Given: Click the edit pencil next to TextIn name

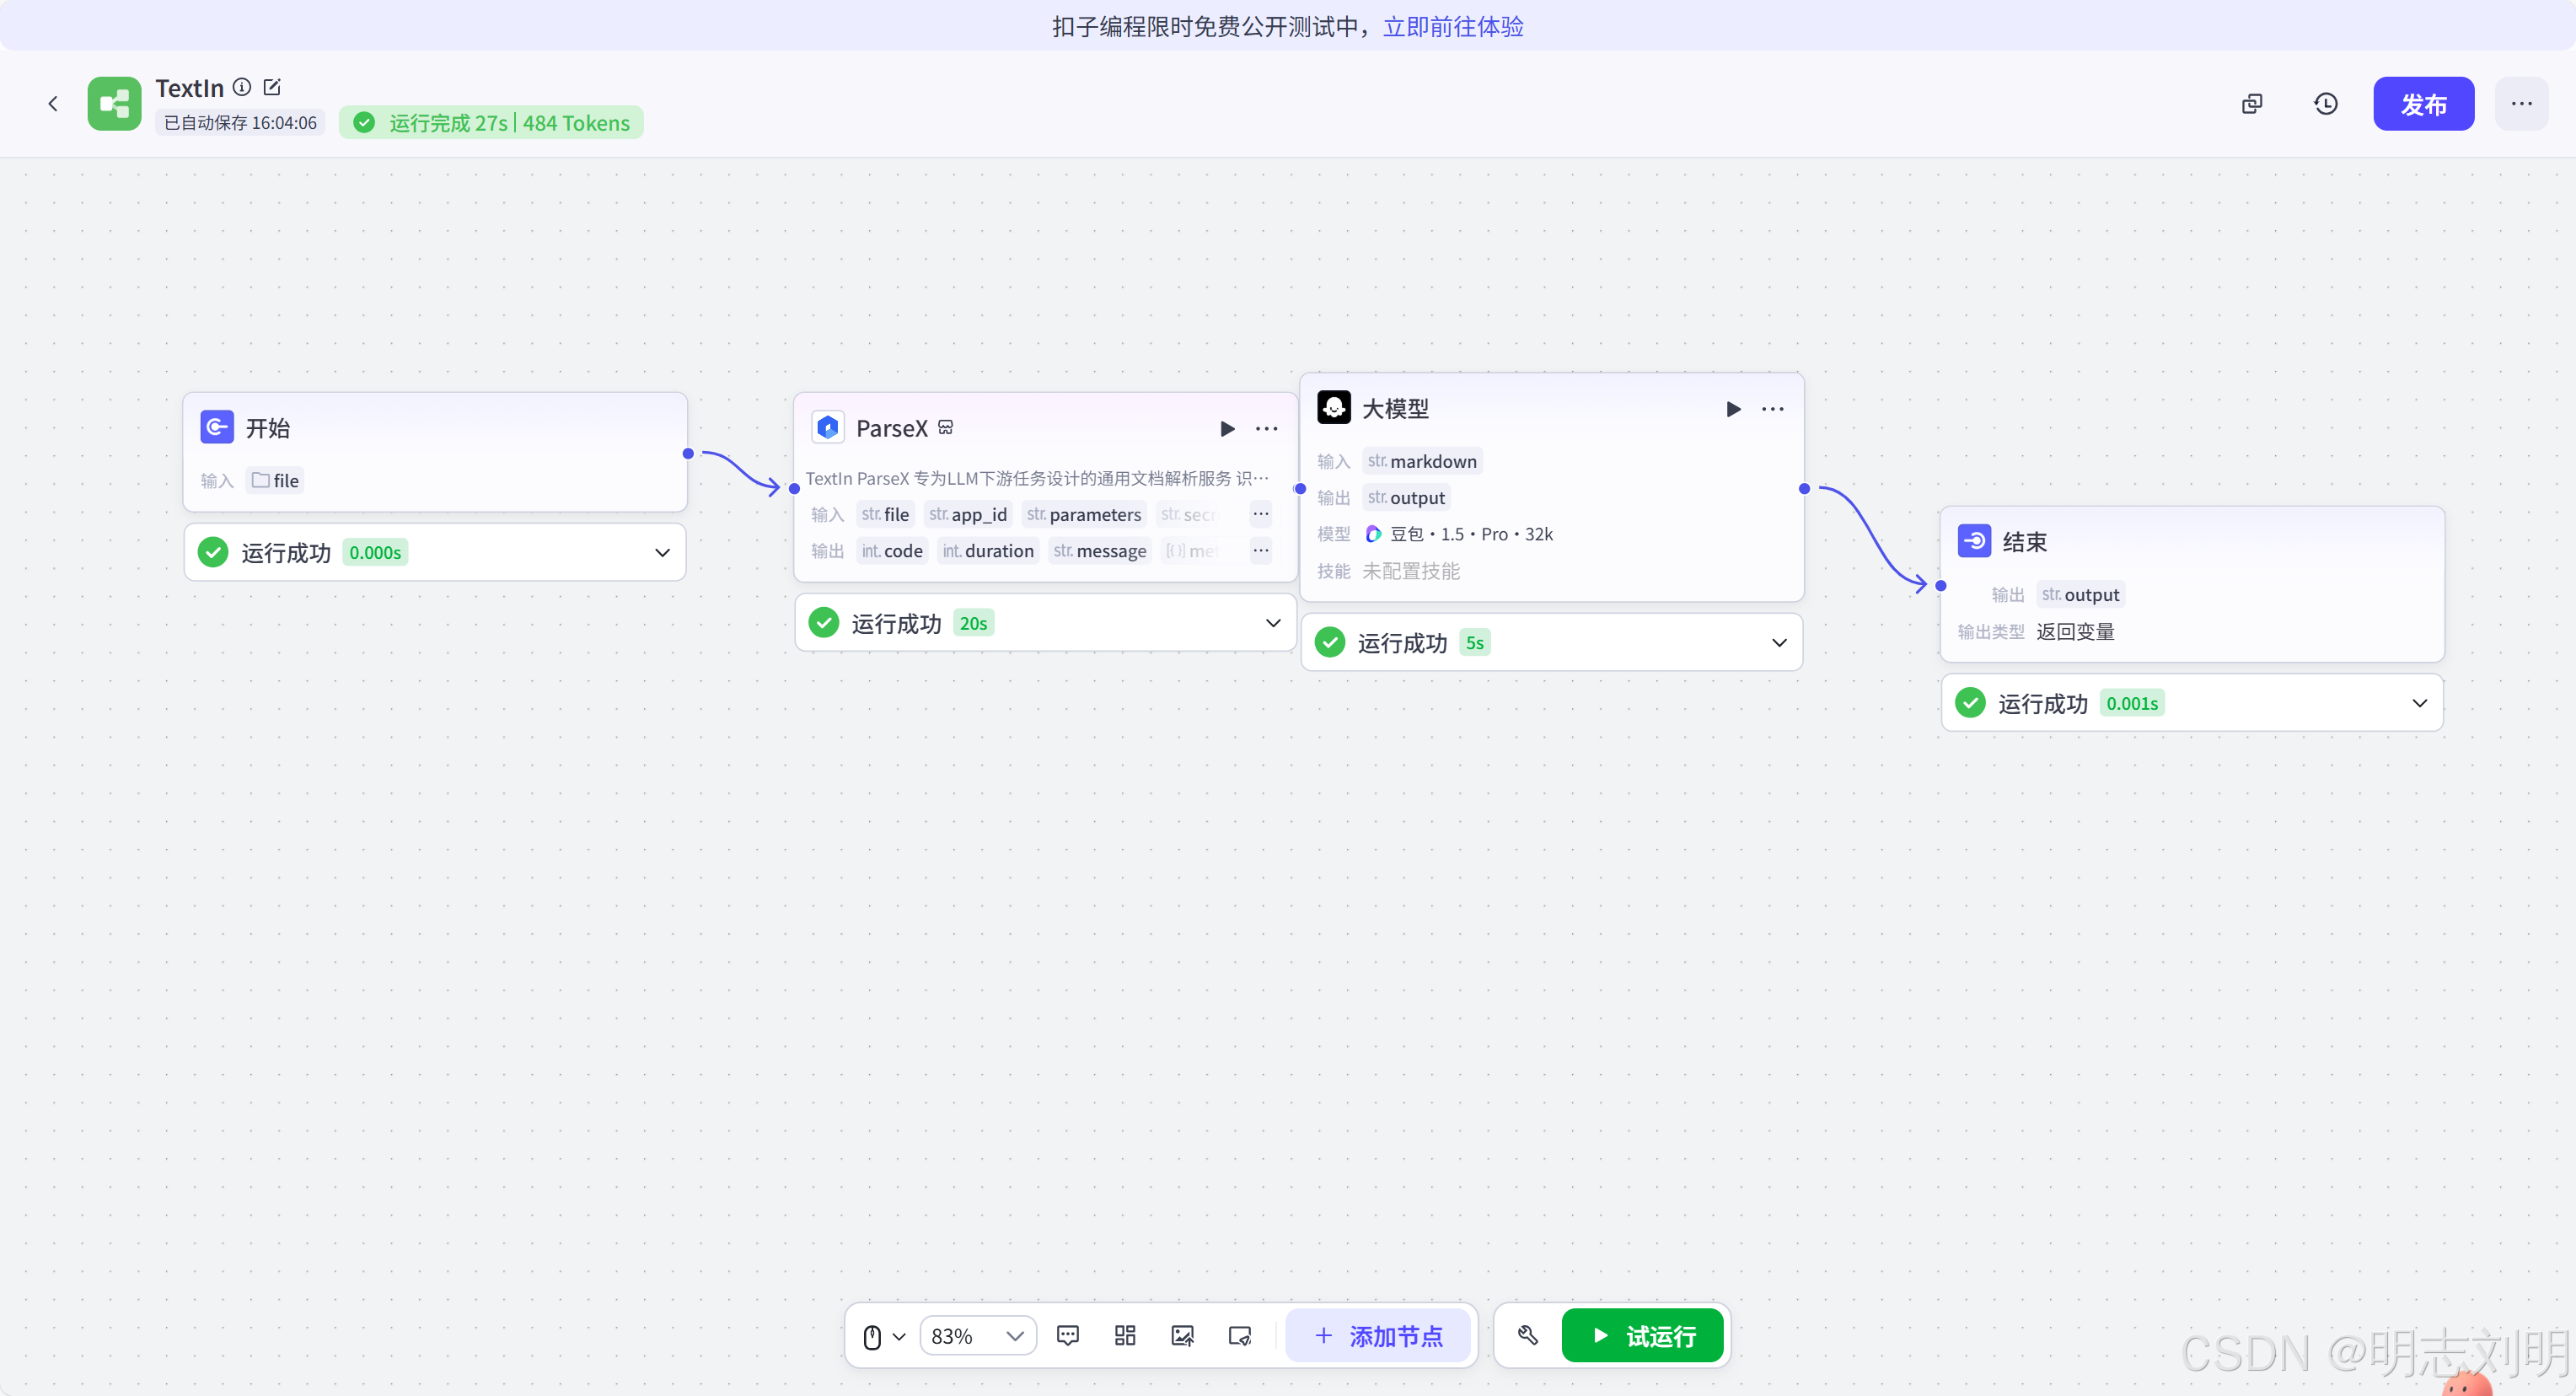Looking at the screenshot, I should (x=272, y=87).
